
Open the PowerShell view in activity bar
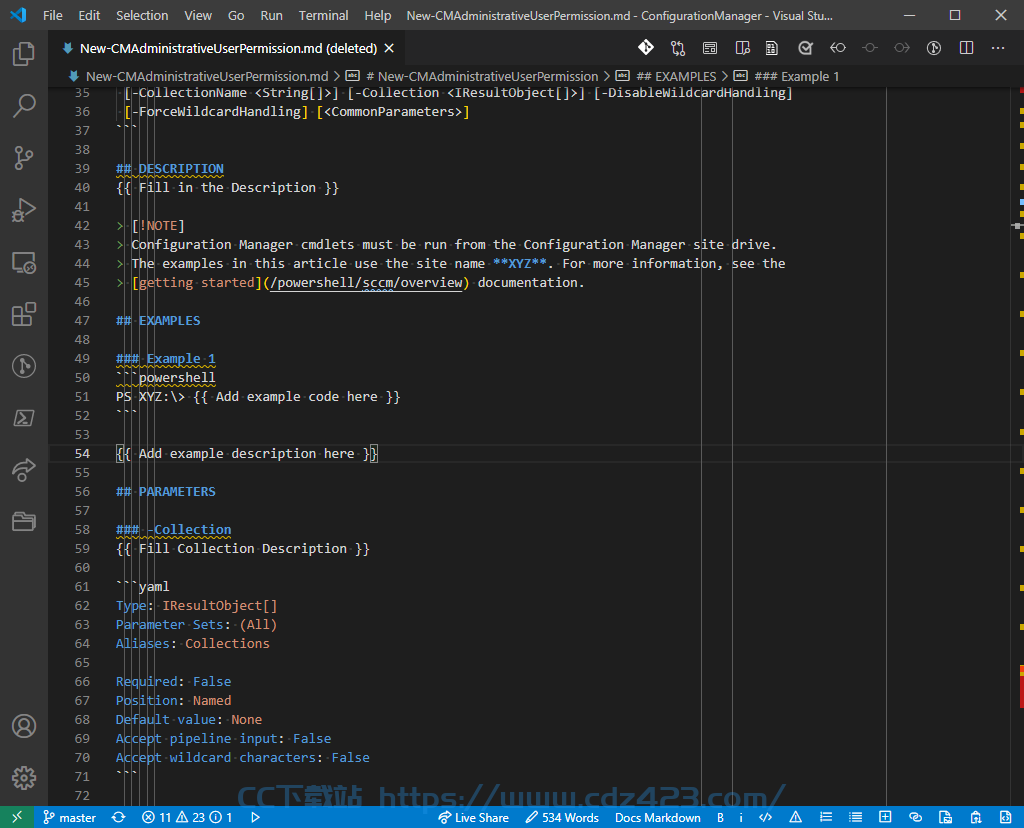pos(24,418)
